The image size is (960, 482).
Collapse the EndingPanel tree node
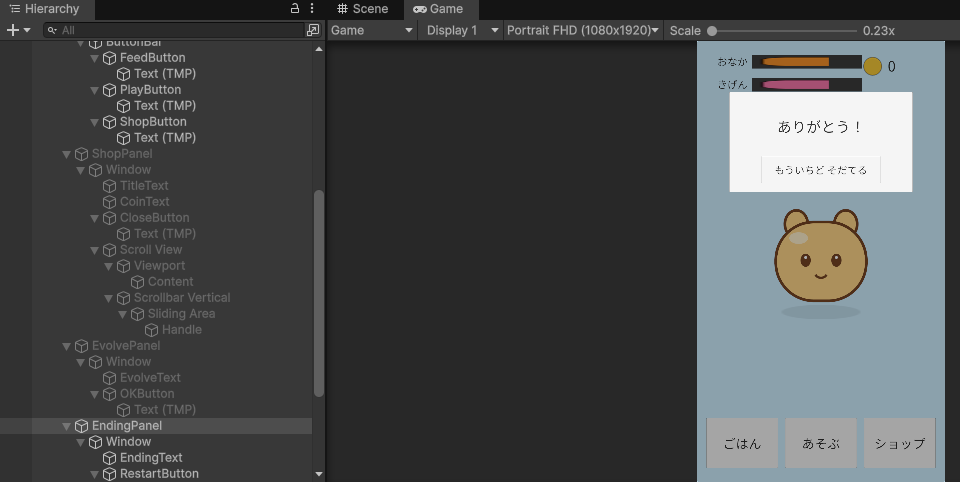pyautogui.click(x=66, y=426)
